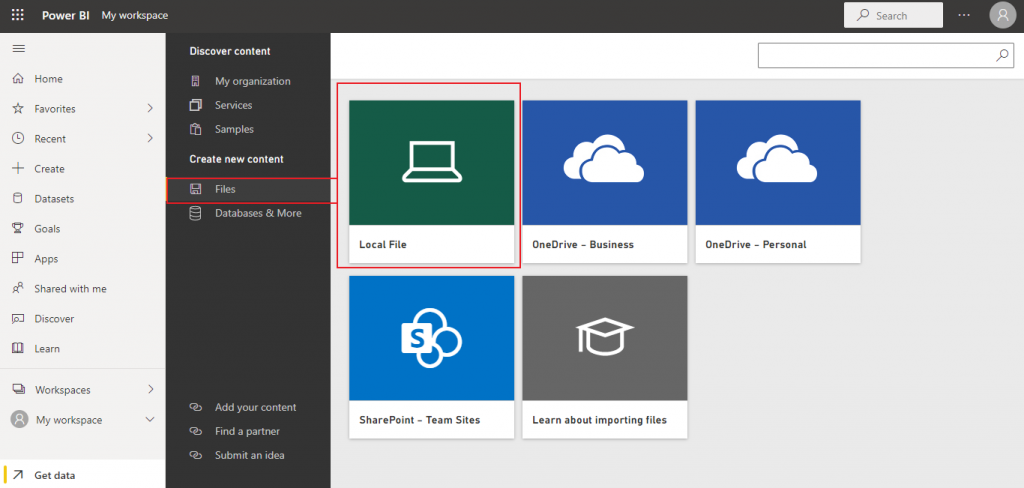Expand the Favorites flyout chevron

(150, 108)
